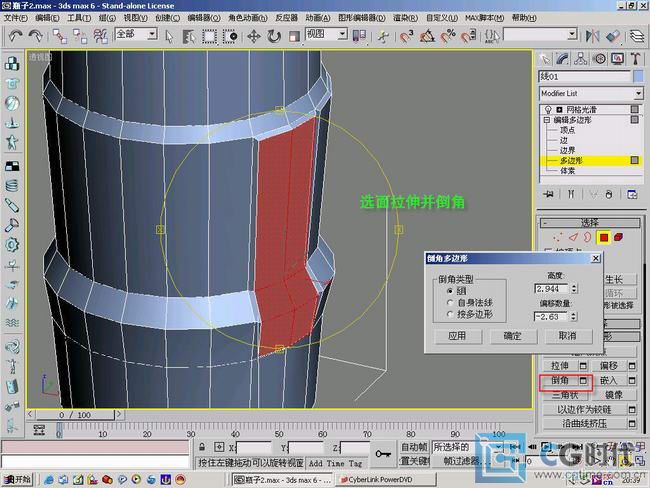Activate the Select and Scale tool
Screen dimensions: 650x488
click(x=294, y=36)
